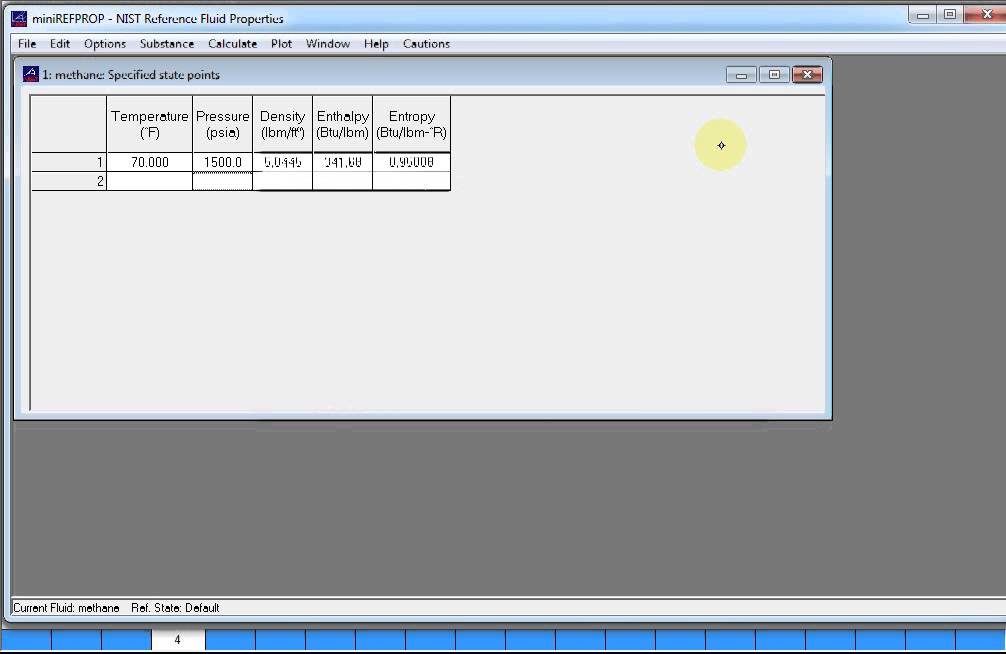Click the temperature cell showing 70.000
The width and height of the screenshot is (1006, 654).
coord(149,162)
